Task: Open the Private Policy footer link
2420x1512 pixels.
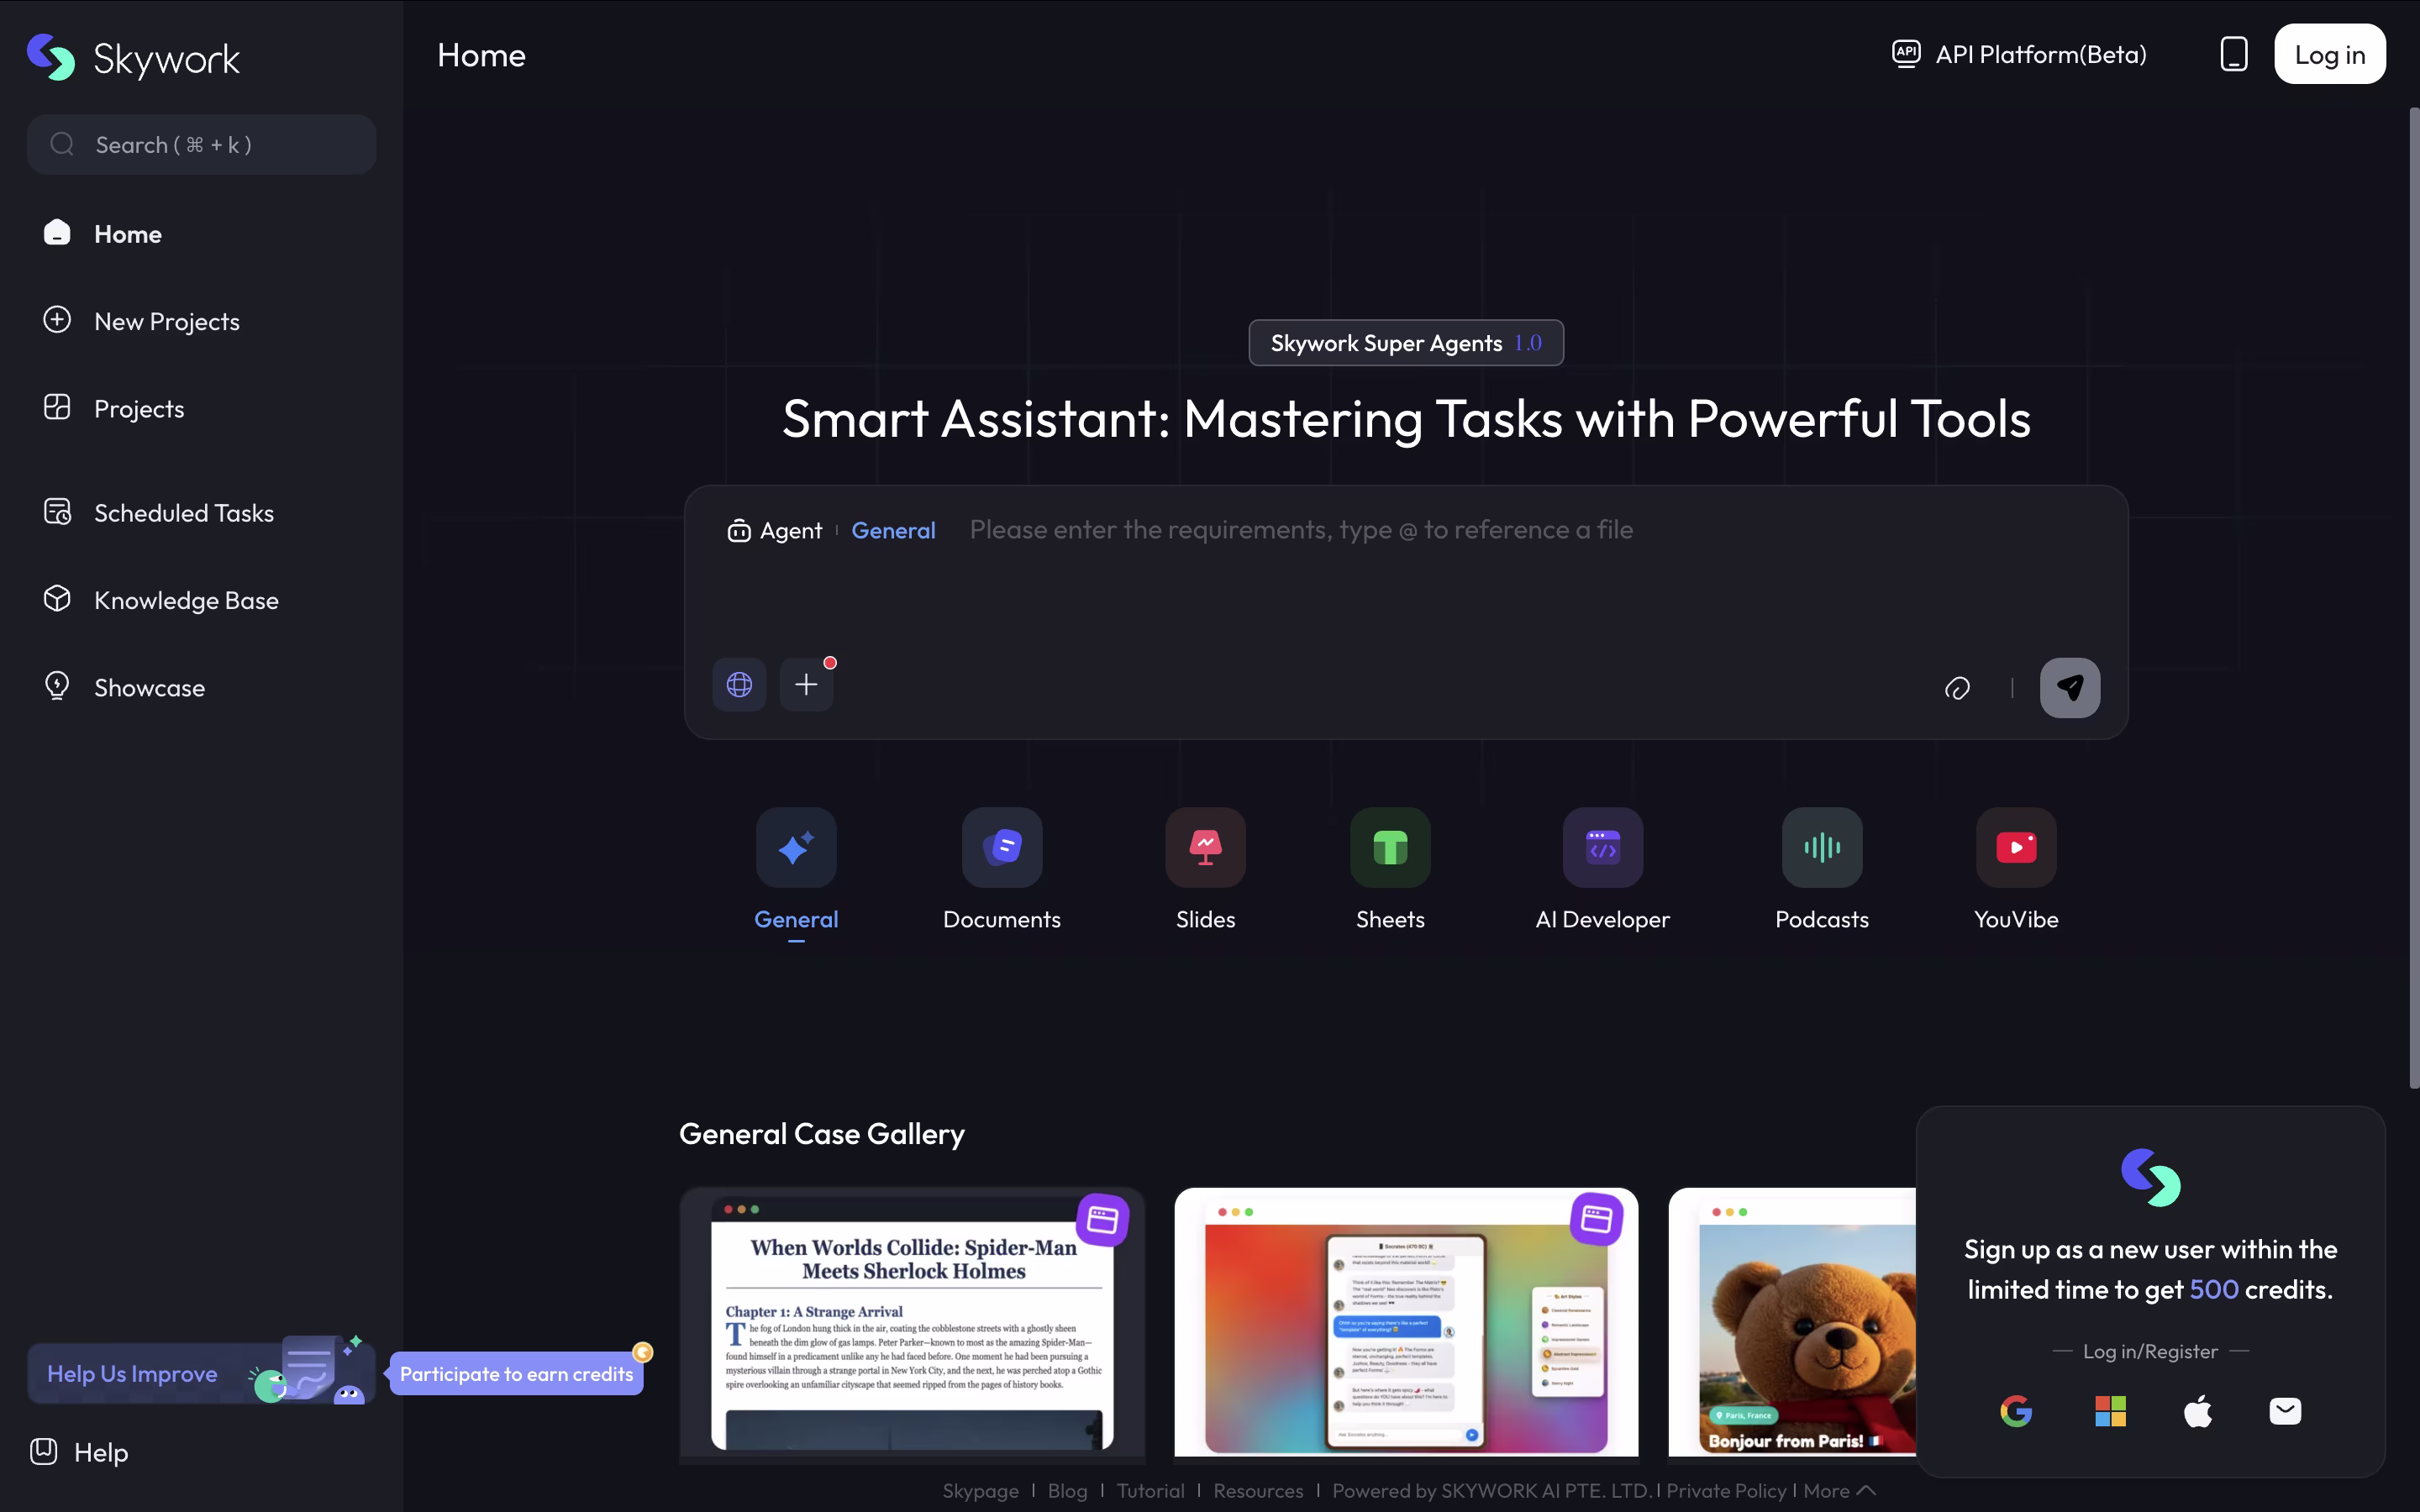Action: pos(1726,1491)
